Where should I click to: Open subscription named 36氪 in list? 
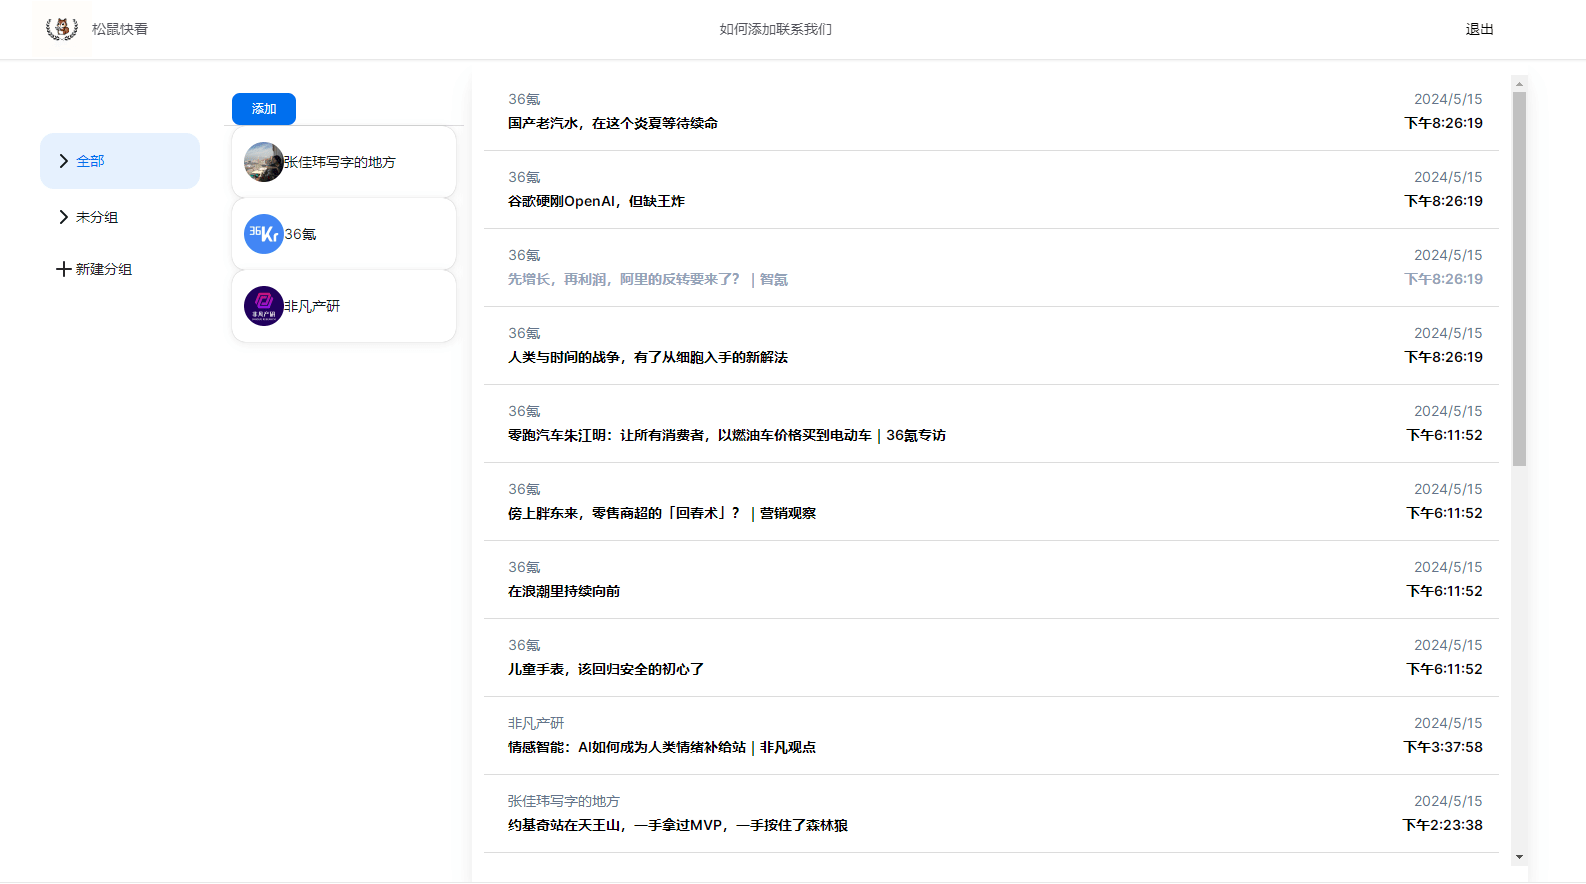pos(344,234)
